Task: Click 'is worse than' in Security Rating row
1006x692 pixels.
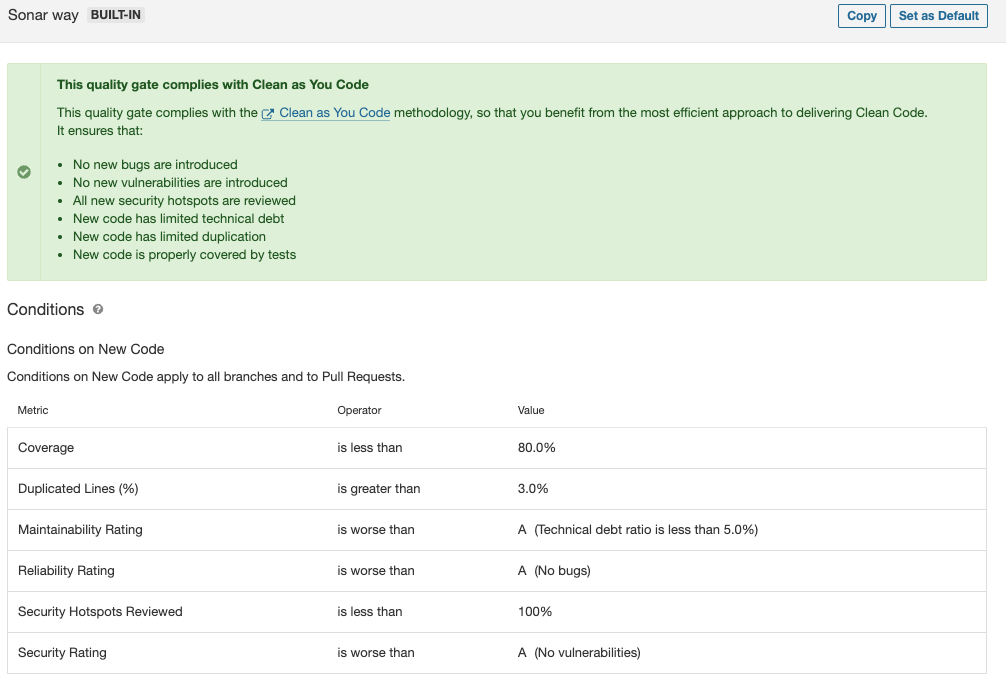Action: click(x=376, y=653)
